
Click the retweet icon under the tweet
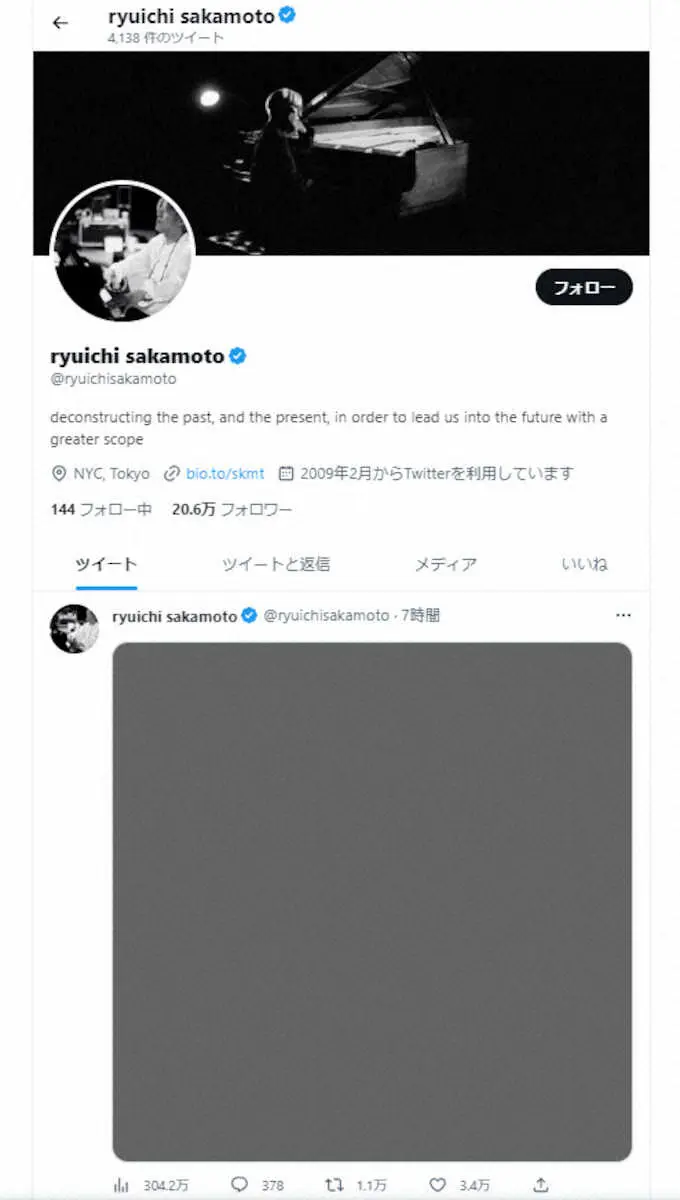pyautogui.click(x=335, y=1185)
